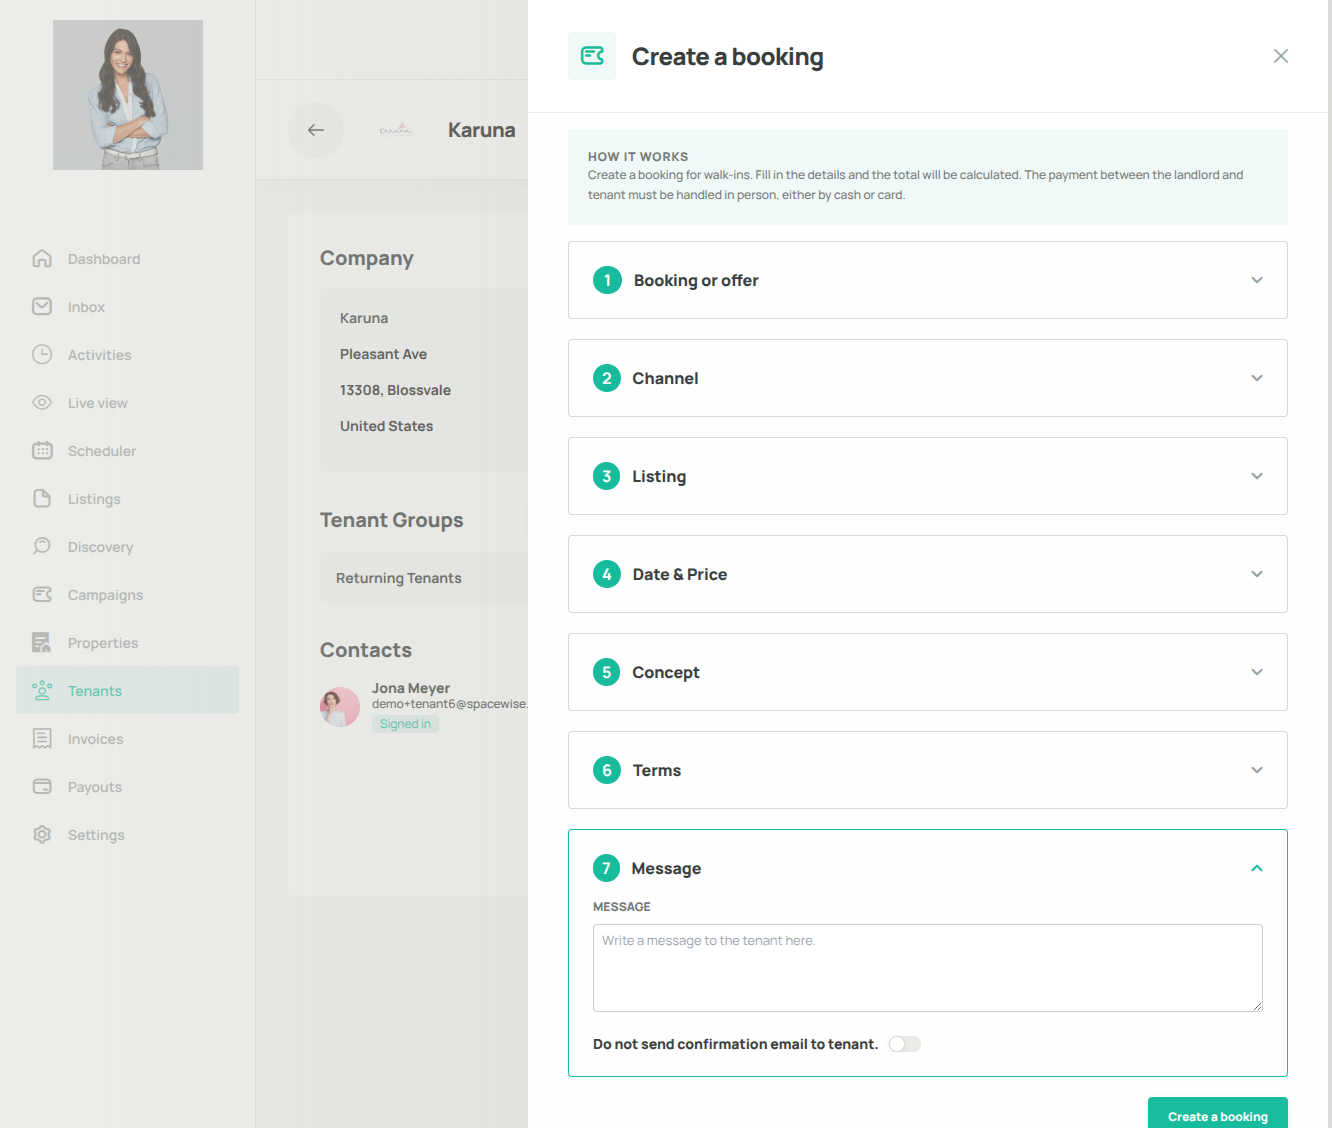Click the back arrow beside Karuna
1332x1128 pixels.
tap(316, 130)
